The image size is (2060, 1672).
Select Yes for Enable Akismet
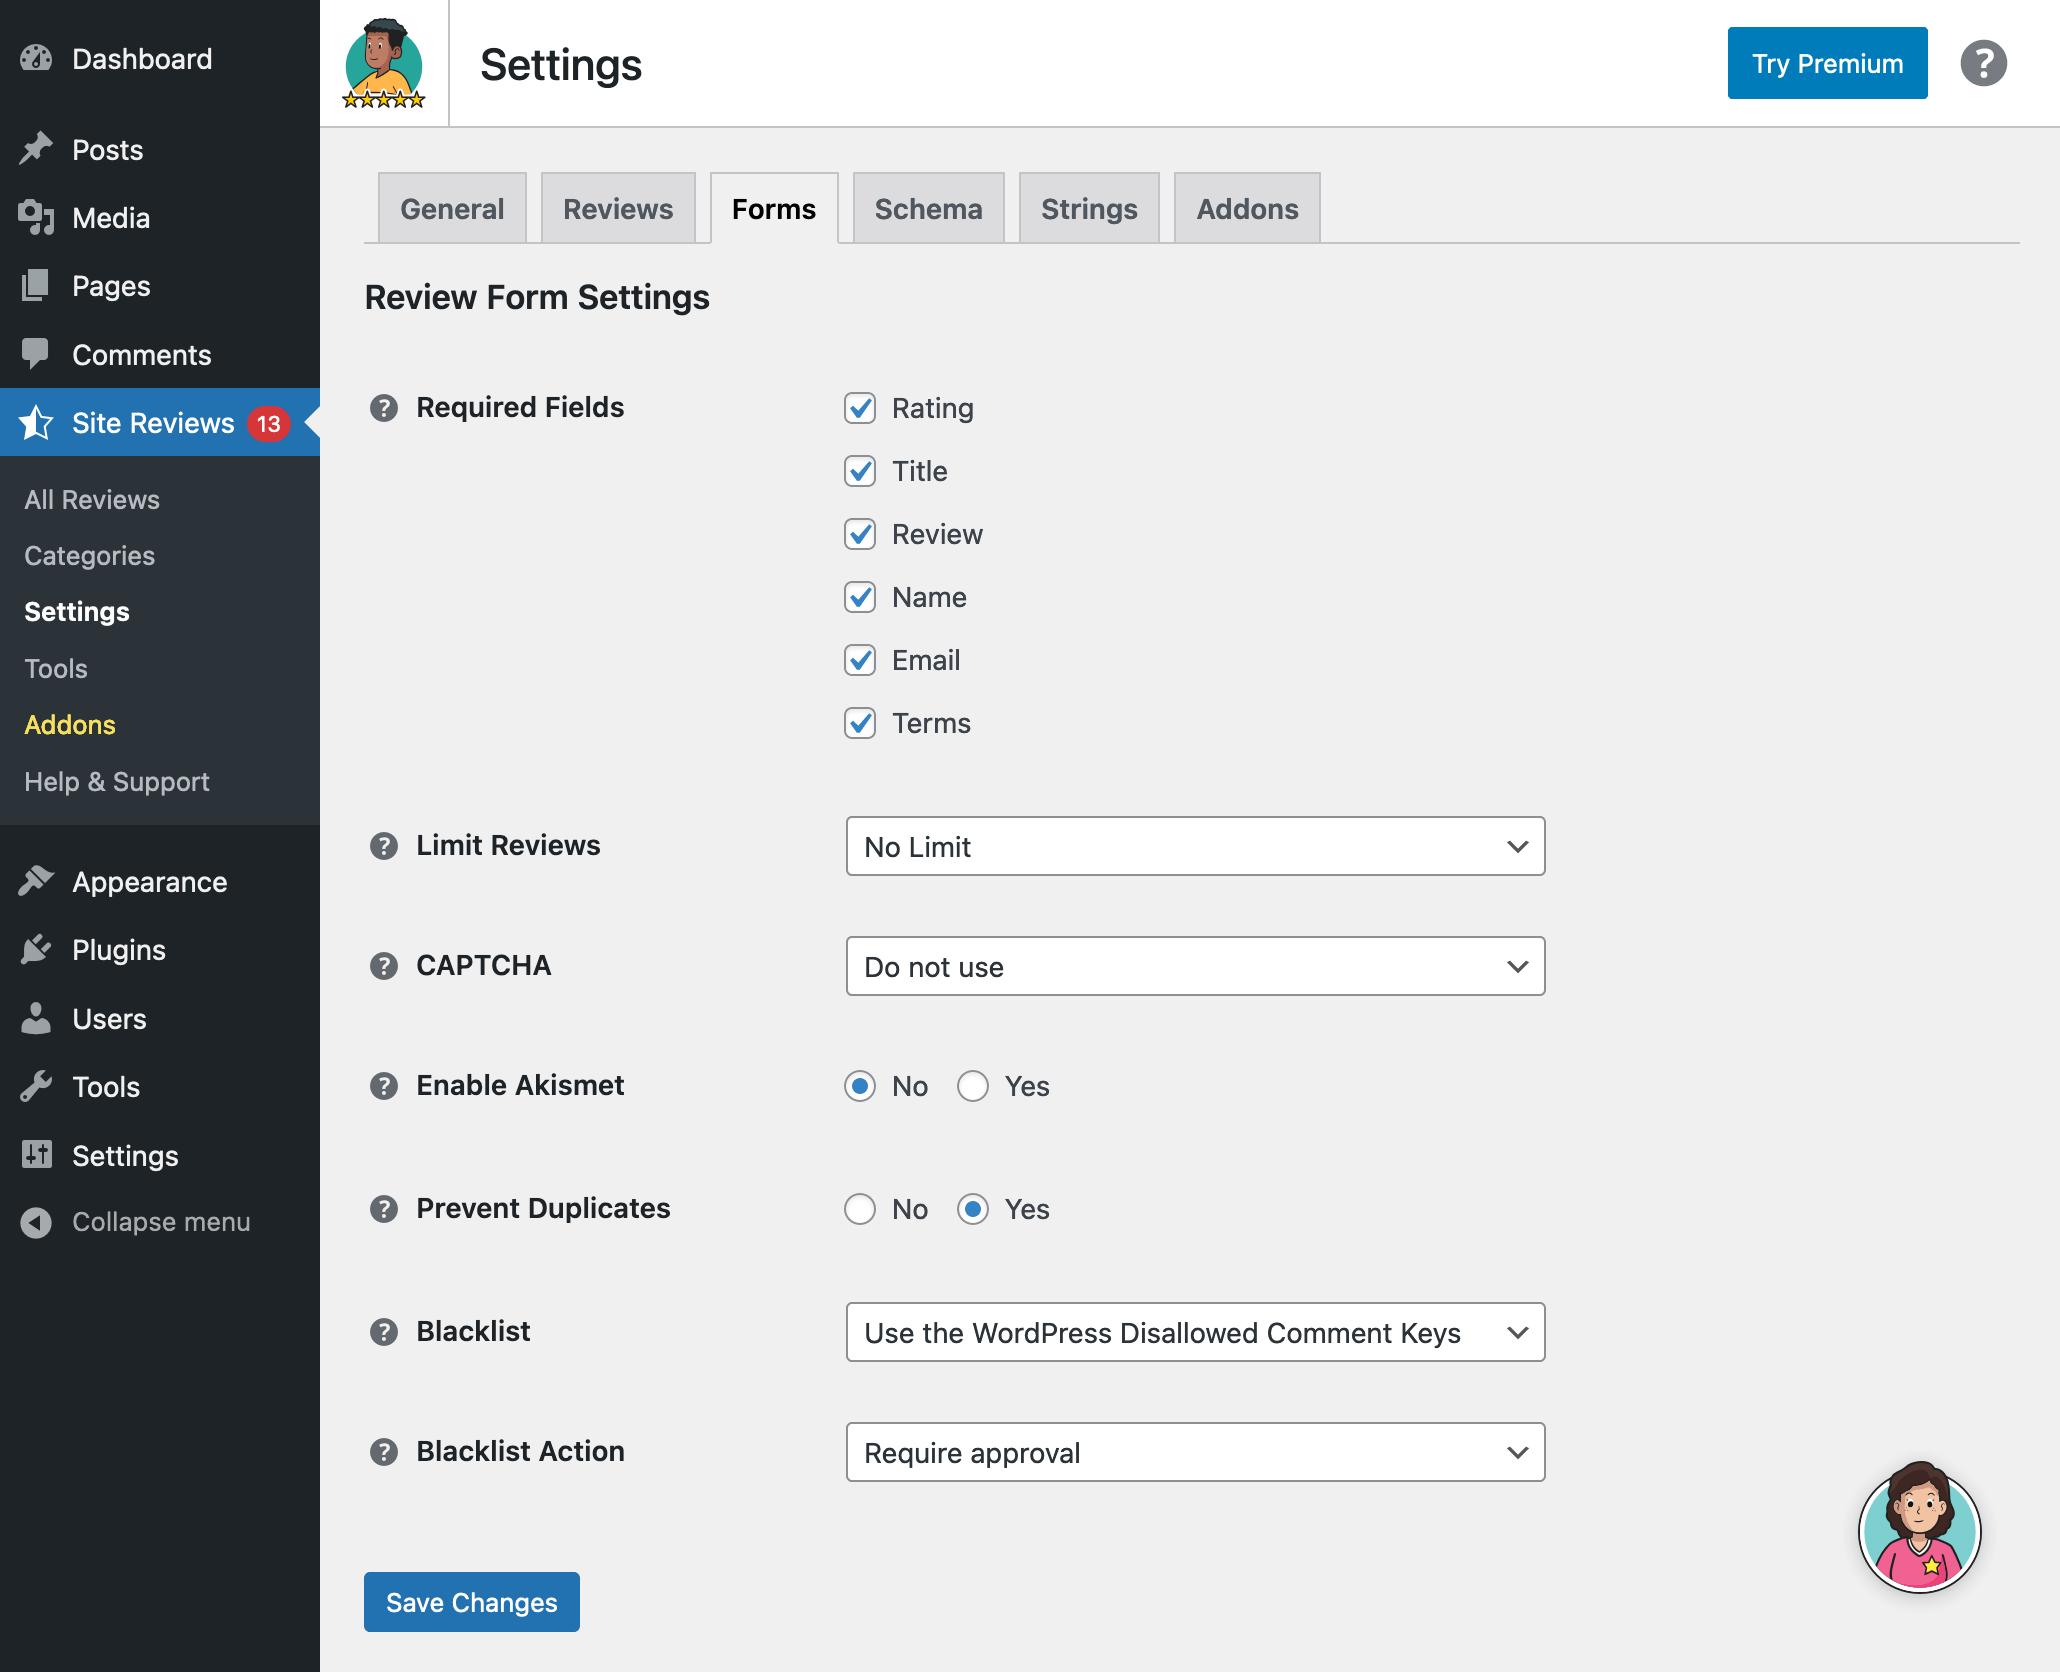(973, 1086)
